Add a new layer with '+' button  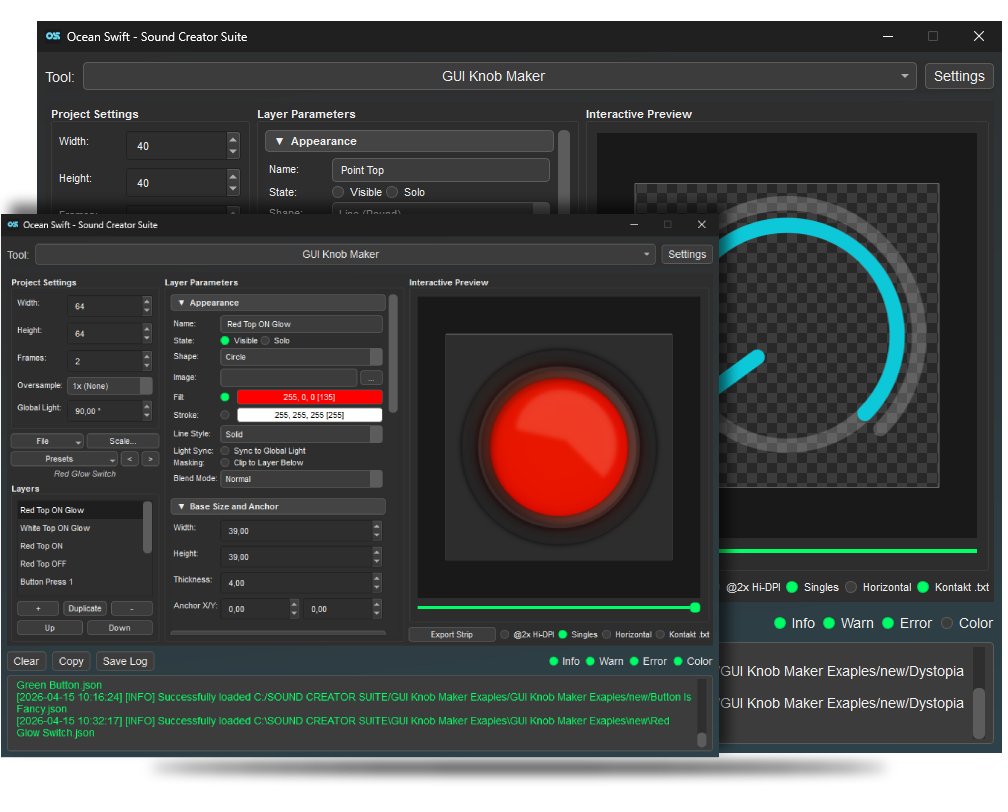click(x=38, y=608)
